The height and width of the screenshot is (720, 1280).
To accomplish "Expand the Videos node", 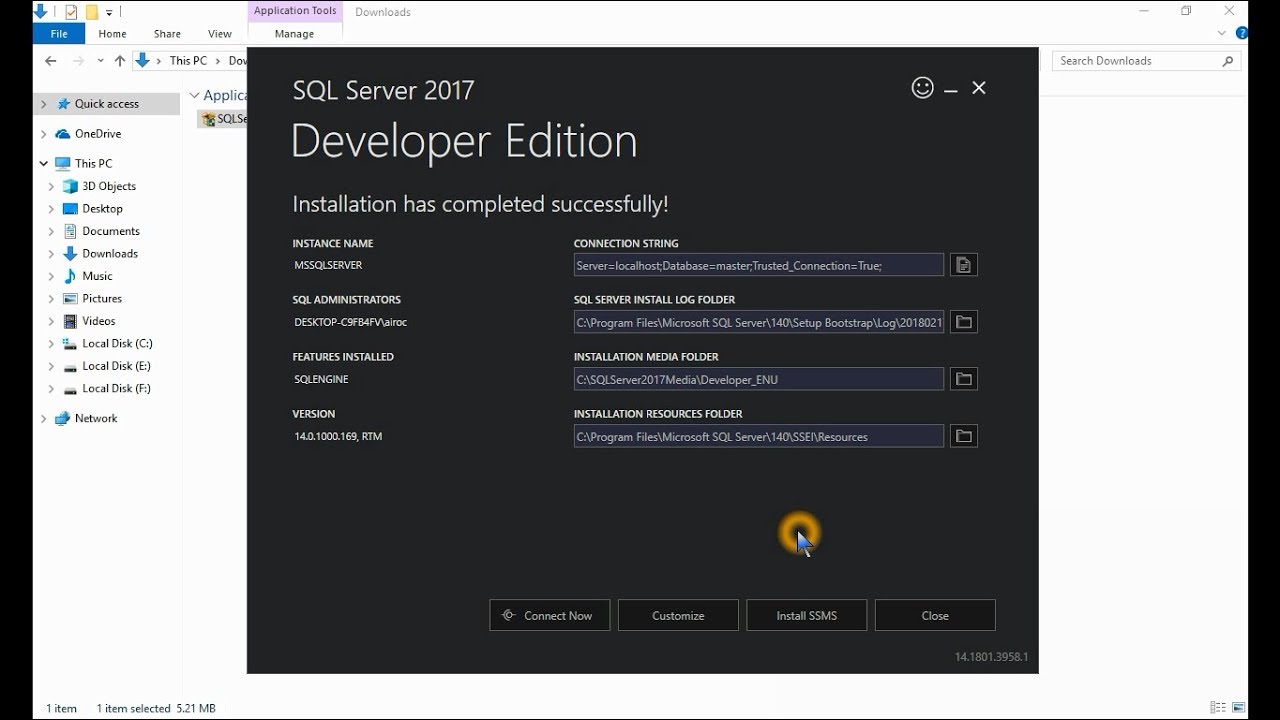I will coord(52,321).
